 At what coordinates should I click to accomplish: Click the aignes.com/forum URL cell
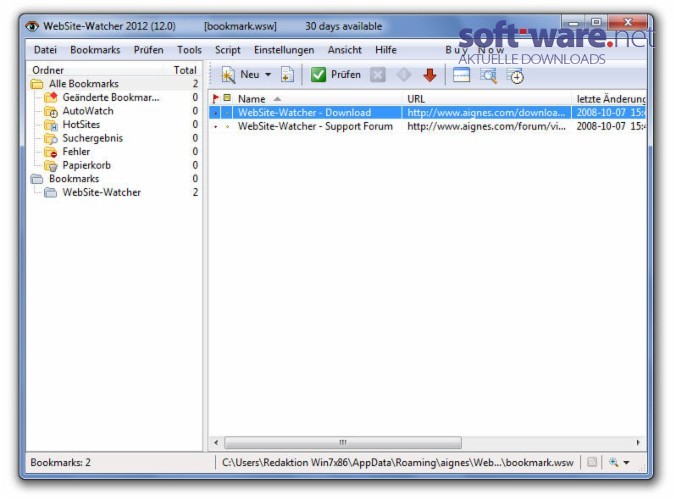(486, 126)
